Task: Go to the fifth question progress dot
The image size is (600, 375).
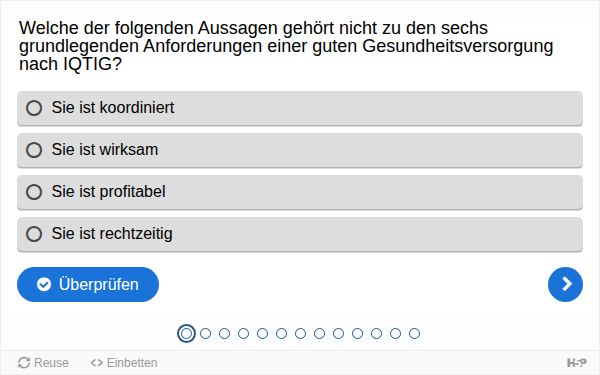Action: pos(262,333)
